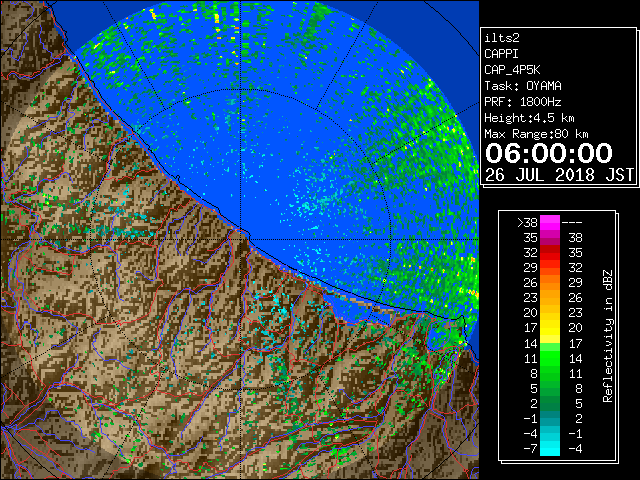Click the yellow 17 color swatch
Viewport: 640px width, 480px height.
550,328
